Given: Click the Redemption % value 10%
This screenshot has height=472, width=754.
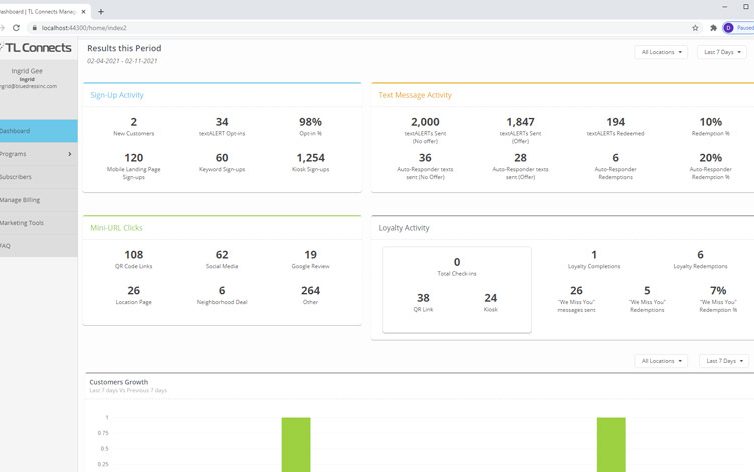Looking at the screenshot, I should click(x=711, y=122).
